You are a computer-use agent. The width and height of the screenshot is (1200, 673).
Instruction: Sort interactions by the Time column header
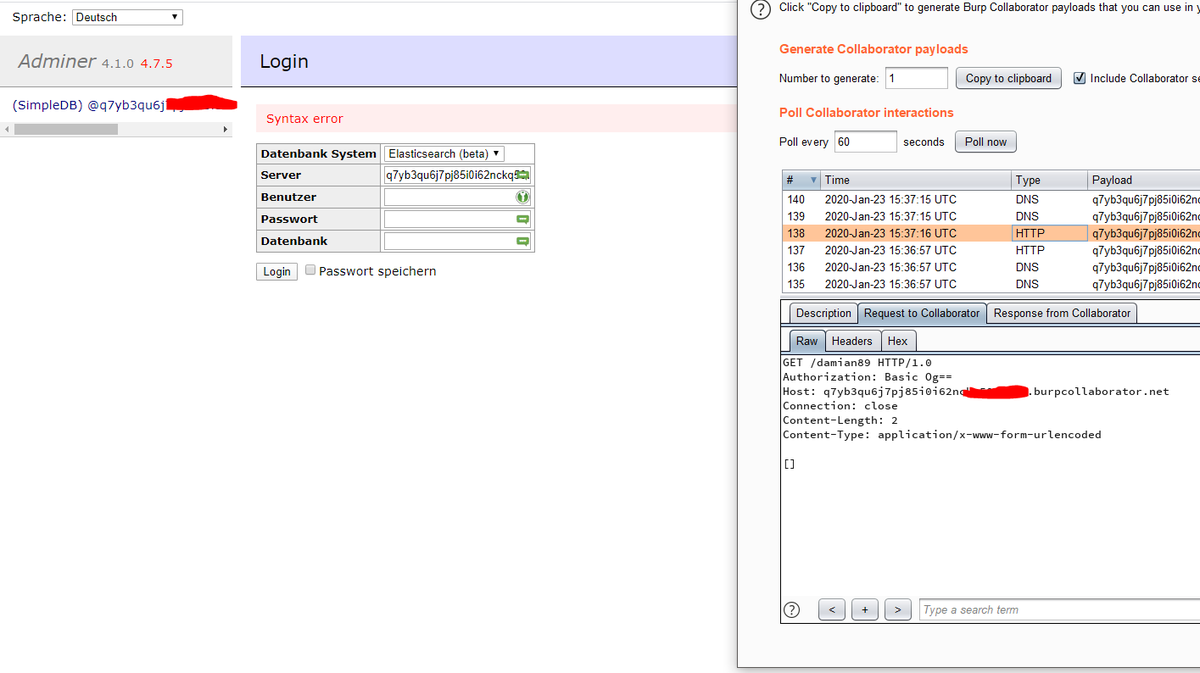[x=916, y=180]
